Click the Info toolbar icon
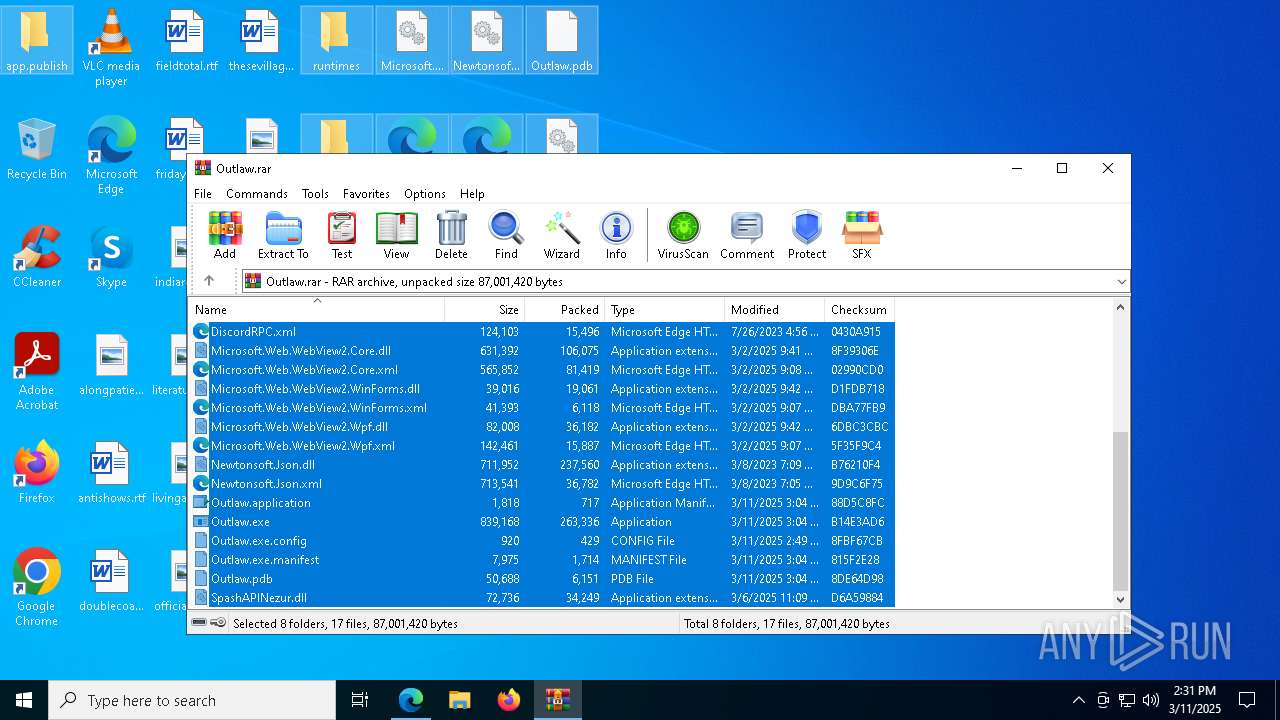1280x720 pixels. [616, 235]
